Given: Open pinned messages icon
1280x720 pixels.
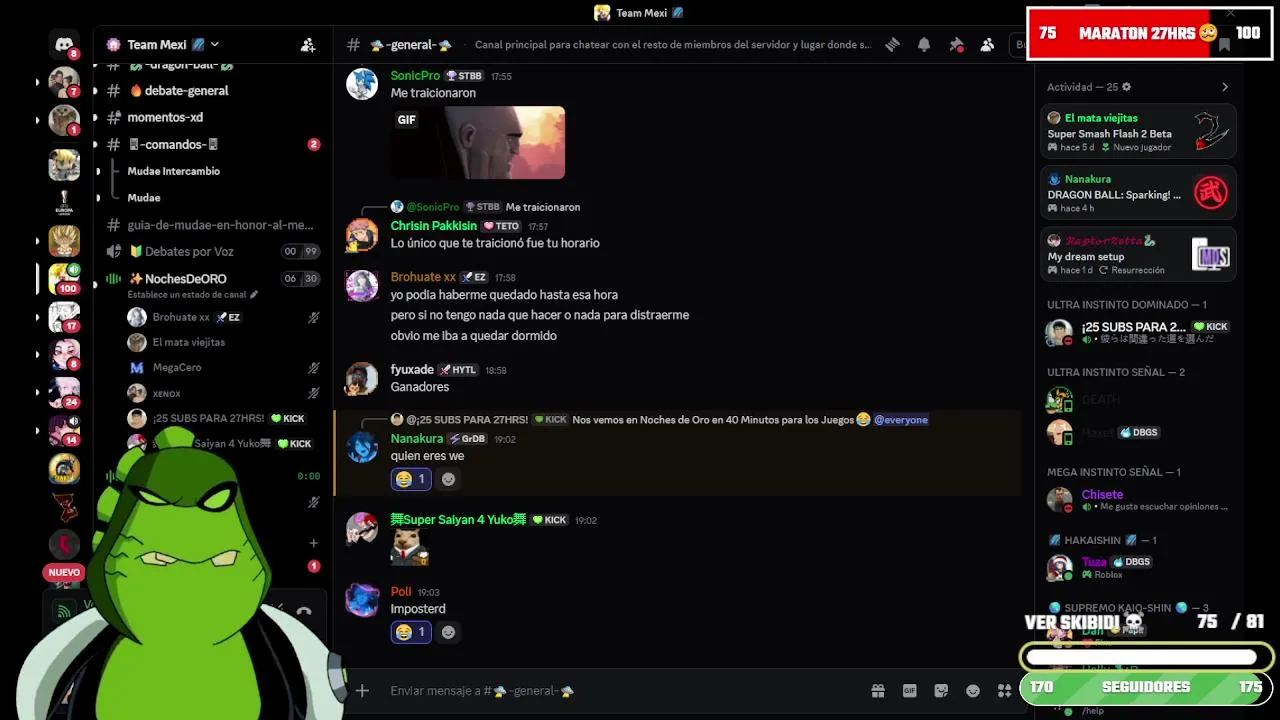Looking at the screenshot, I should click(x=956, y=45).
